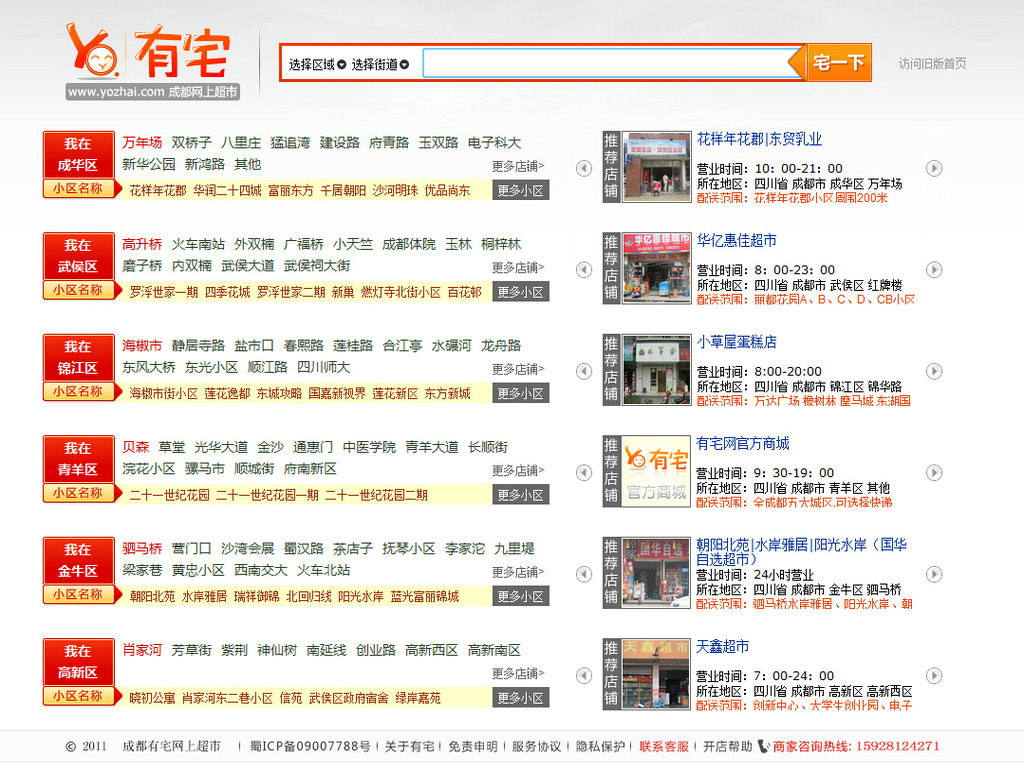Expand 更多店铺 in the 成华区 section
This screenshot has height=768, width=1024.
pos(518,166)
